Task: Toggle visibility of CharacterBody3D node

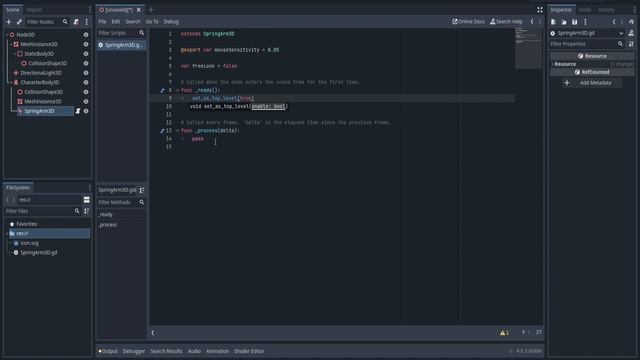Action: (x=86, y=82)
